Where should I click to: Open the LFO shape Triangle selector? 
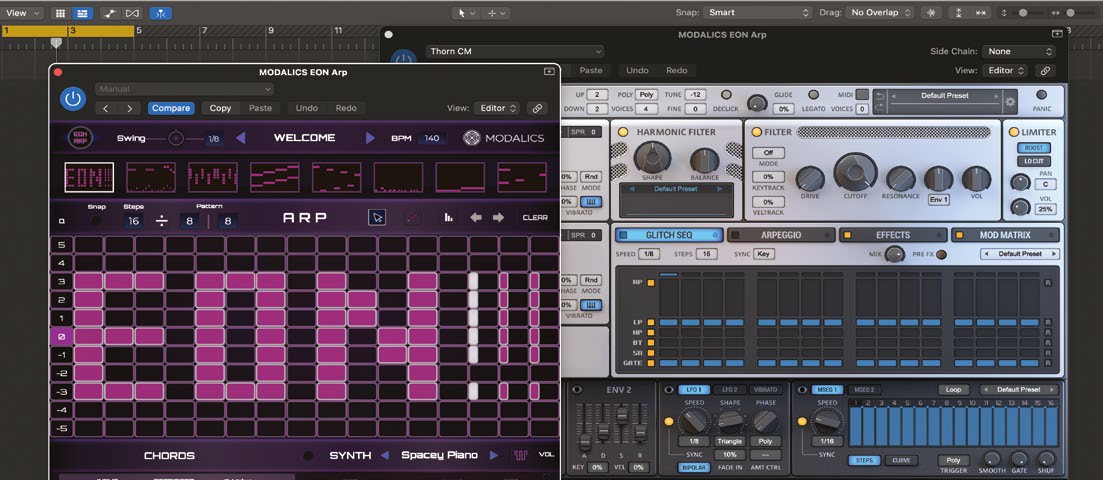(x=730, y=441)
